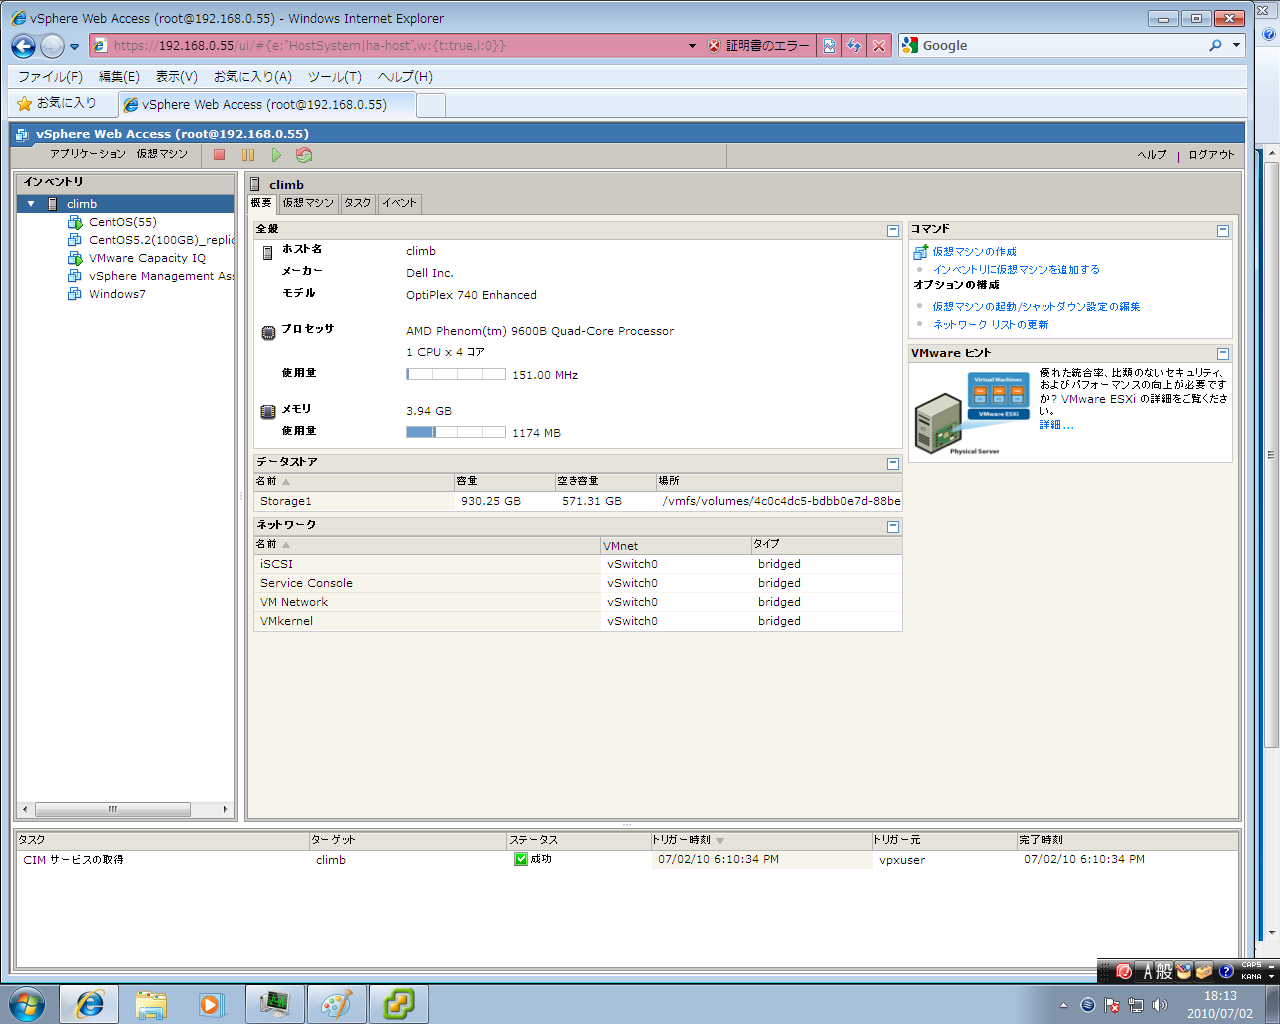Select the CentOS(55) VM icon in inventory

75,222
